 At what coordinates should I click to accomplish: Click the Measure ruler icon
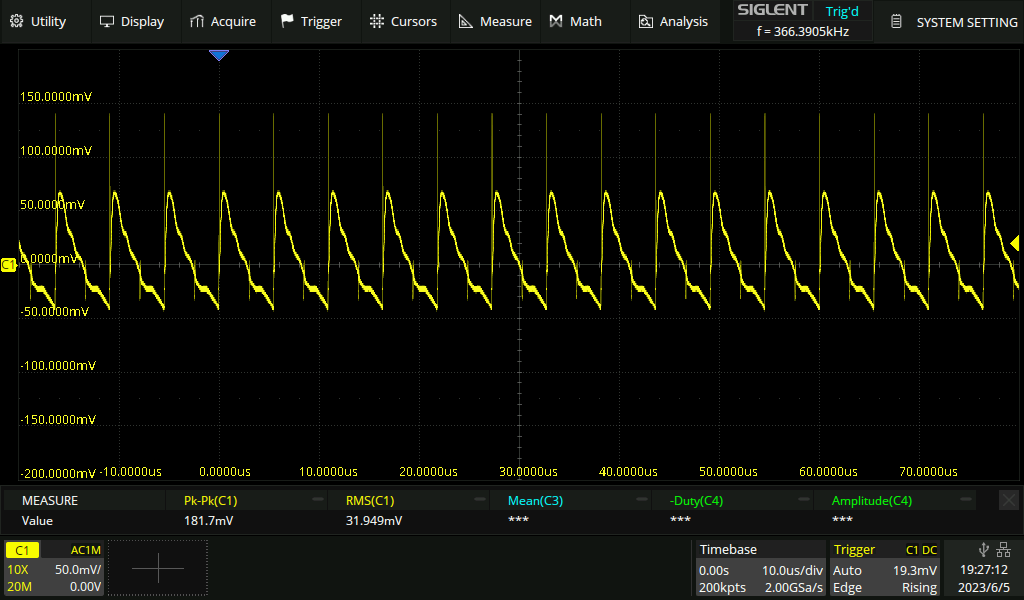(466, 21)
